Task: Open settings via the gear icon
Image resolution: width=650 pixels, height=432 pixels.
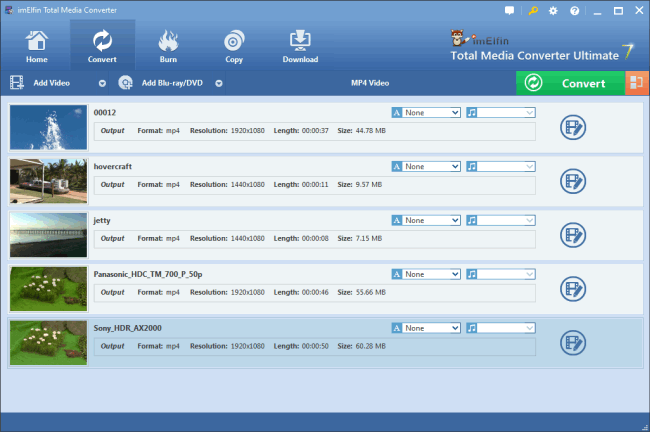Action: pyautogui.click(x=553, y=11)
